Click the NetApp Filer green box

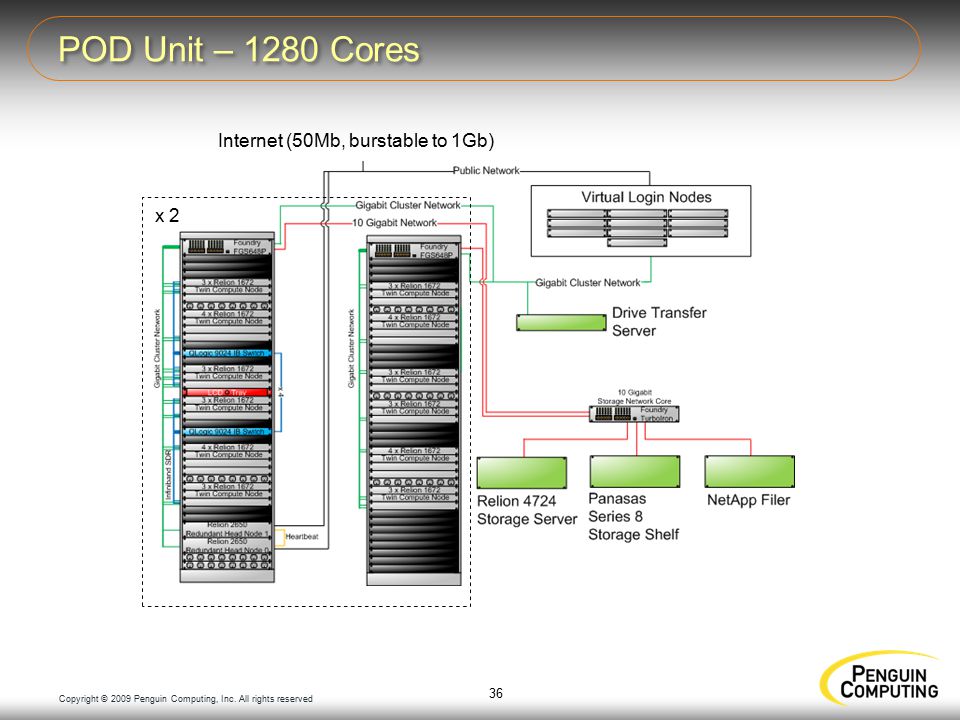749,471
